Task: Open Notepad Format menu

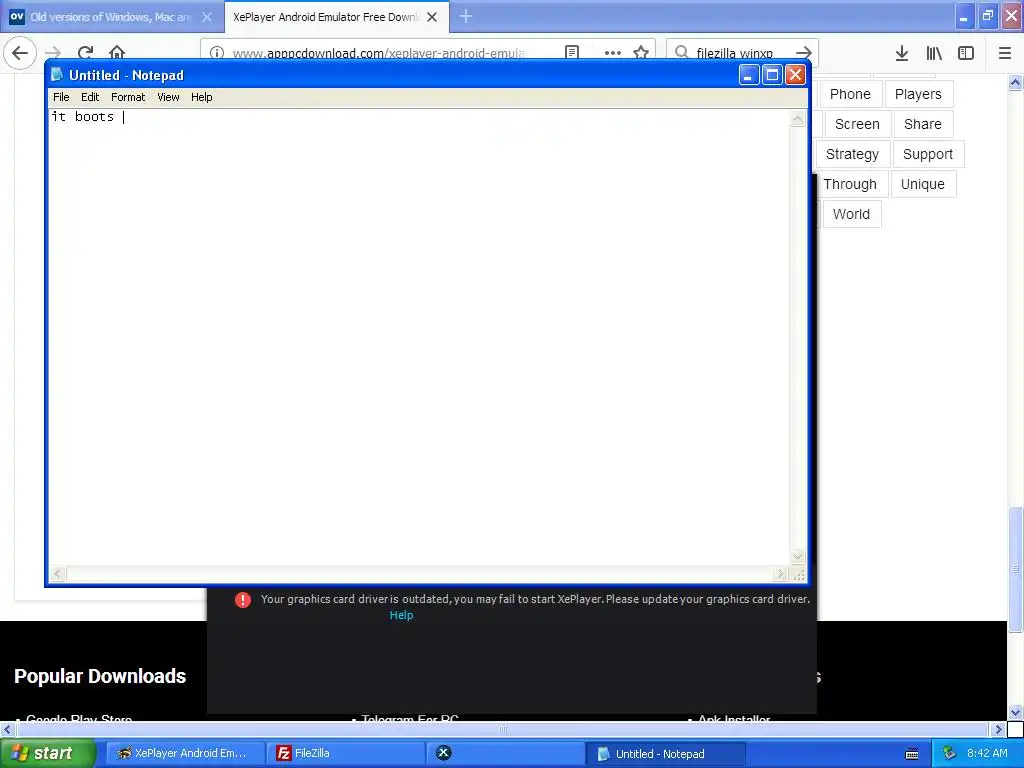Action: coord(128,97)
